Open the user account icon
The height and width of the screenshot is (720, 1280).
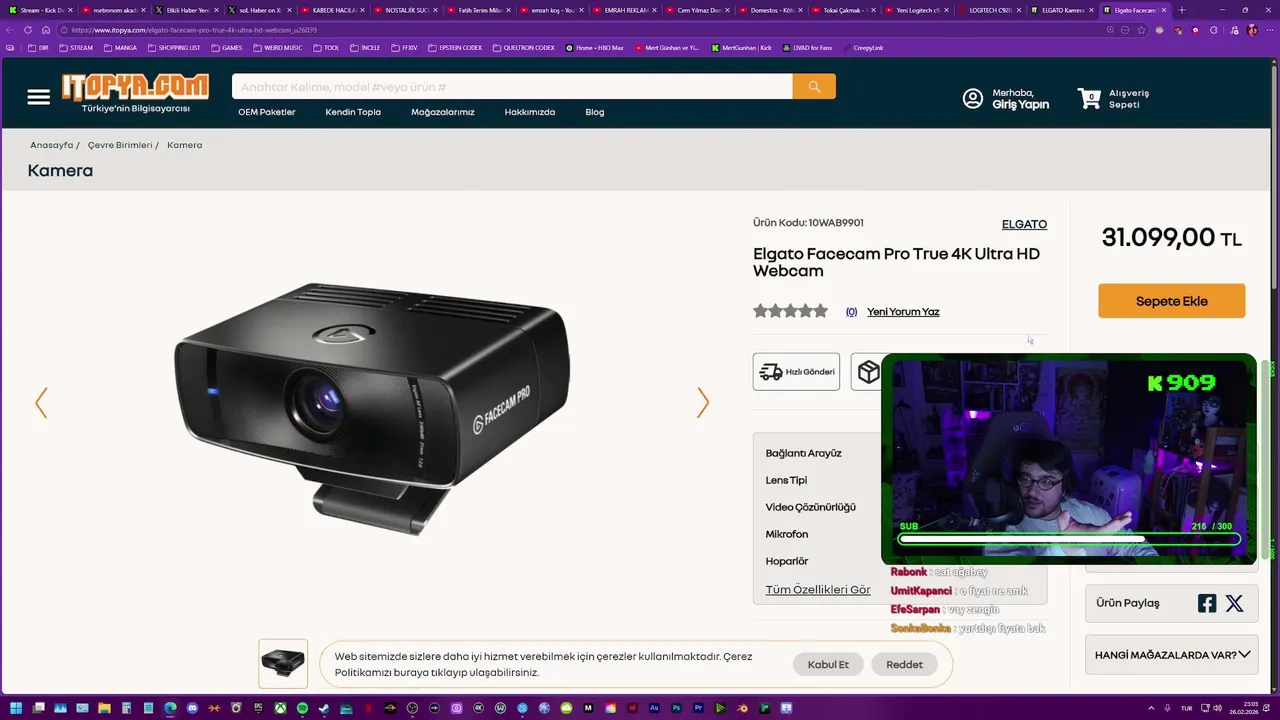tap(973, 98)
